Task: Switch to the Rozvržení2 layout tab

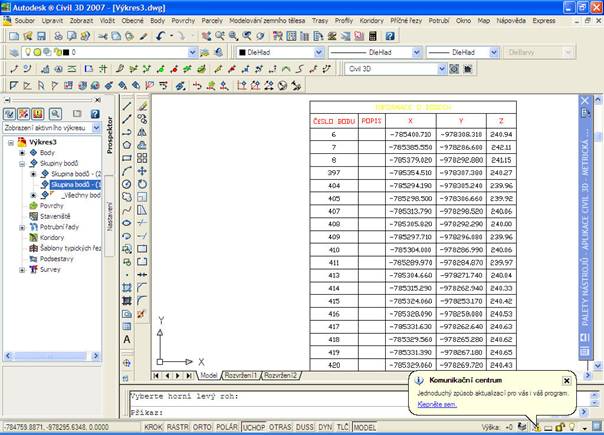Action: (x=280, y=375)
